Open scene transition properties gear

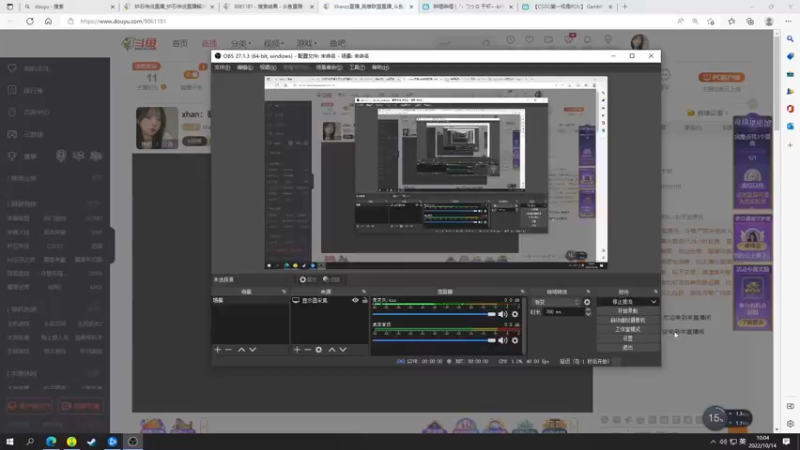coord(587,302)
